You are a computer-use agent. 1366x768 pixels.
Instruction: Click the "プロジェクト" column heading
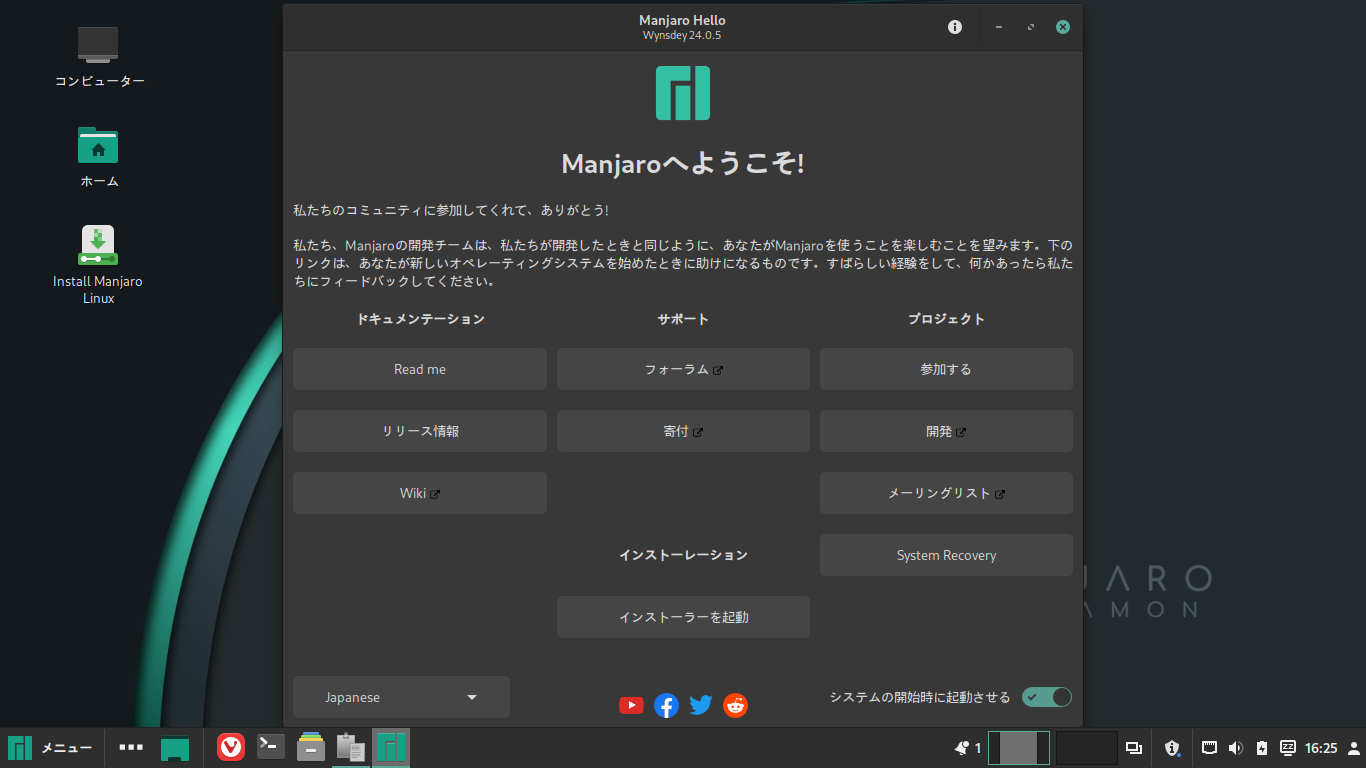946,319
